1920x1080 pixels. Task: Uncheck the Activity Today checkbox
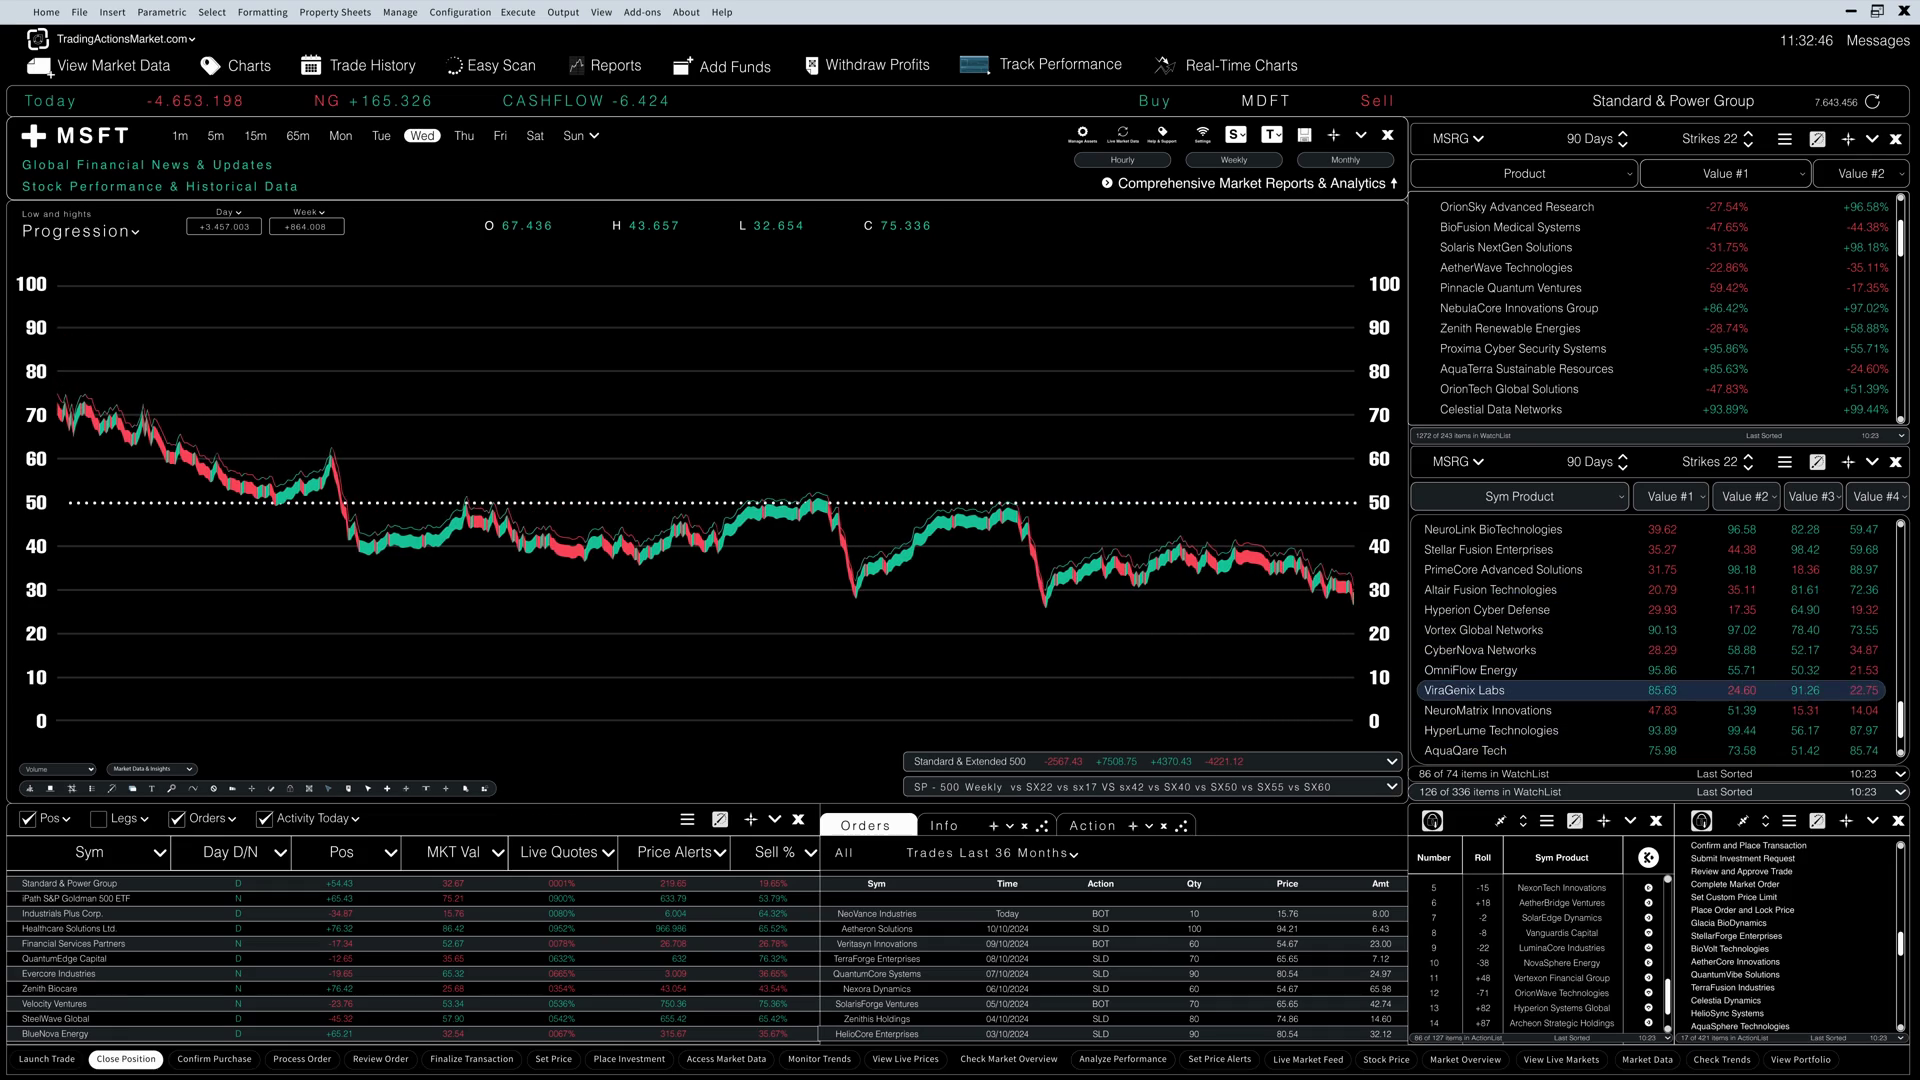point(265,819)
